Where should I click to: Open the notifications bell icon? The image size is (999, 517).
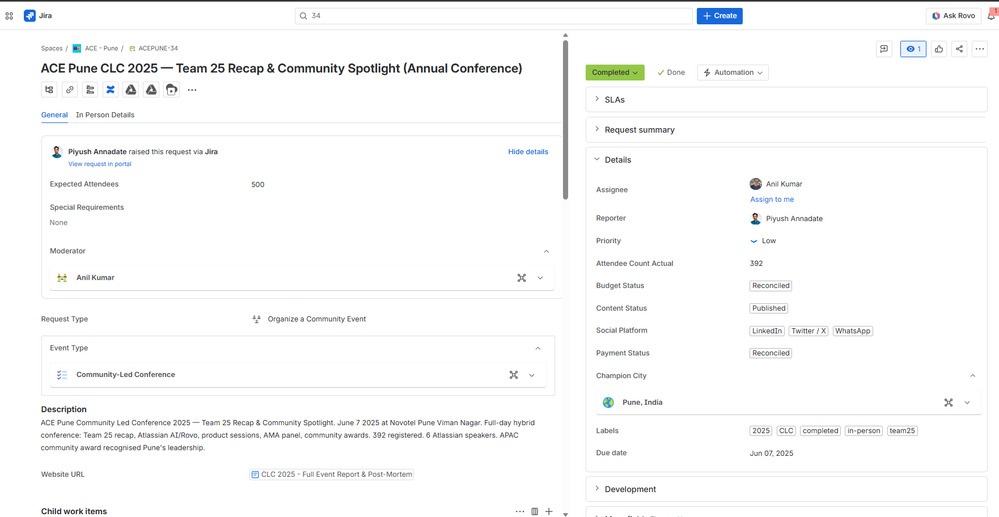pyautogui.click(x=991, y=16)
